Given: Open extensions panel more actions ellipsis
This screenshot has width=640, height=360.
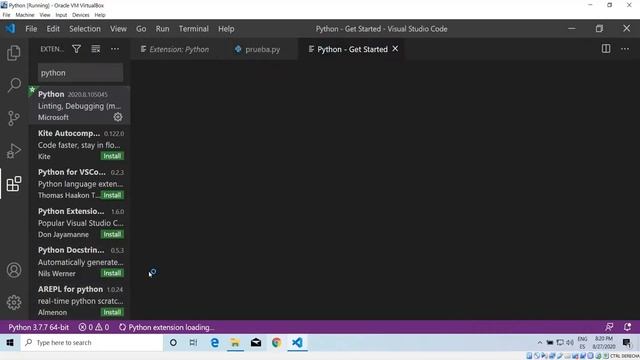Looking at the screenshot, I should (x=115, y=49).
